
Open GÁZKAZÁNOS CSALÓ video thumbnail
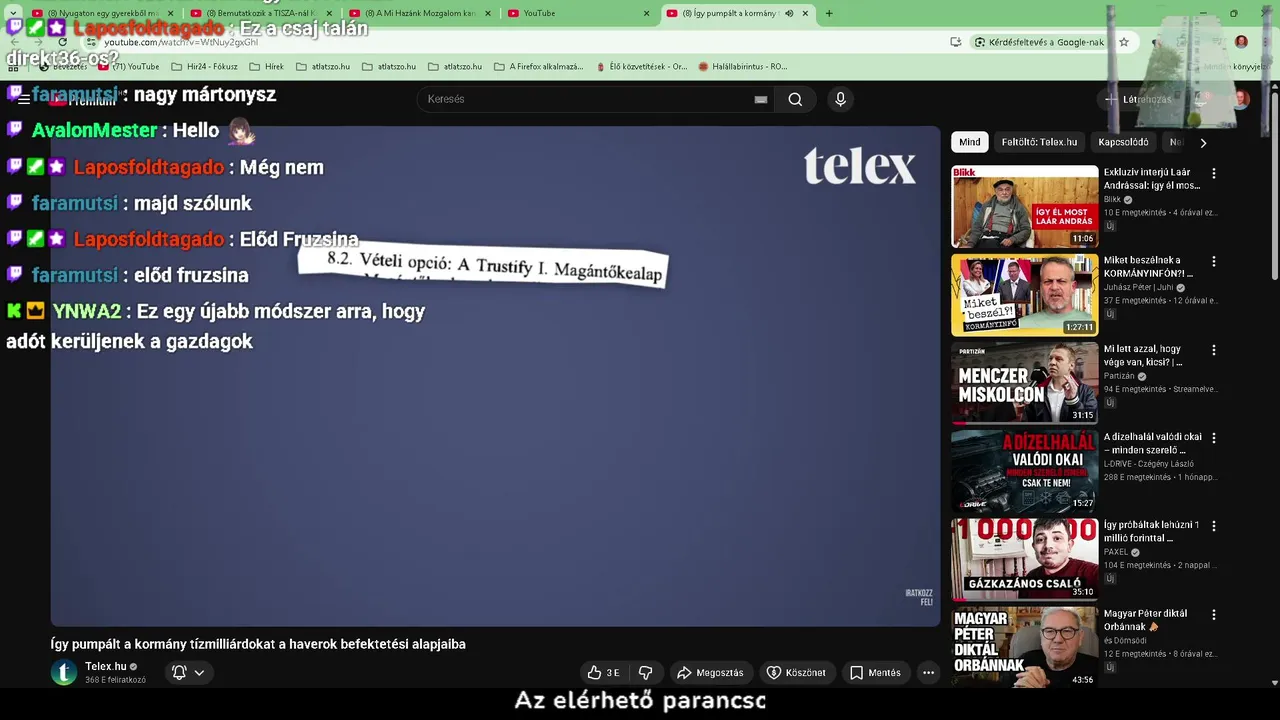[1024, 558]
